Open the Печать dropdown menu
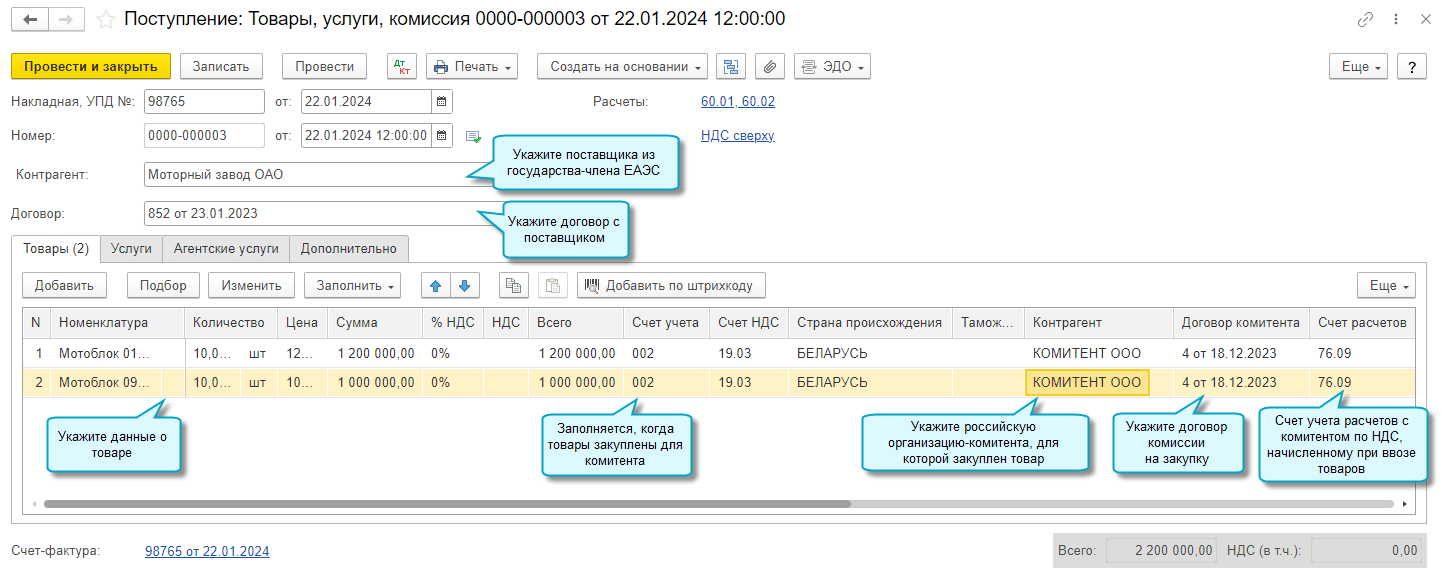This screenshot has width=1443, height=575. point(472,66)
